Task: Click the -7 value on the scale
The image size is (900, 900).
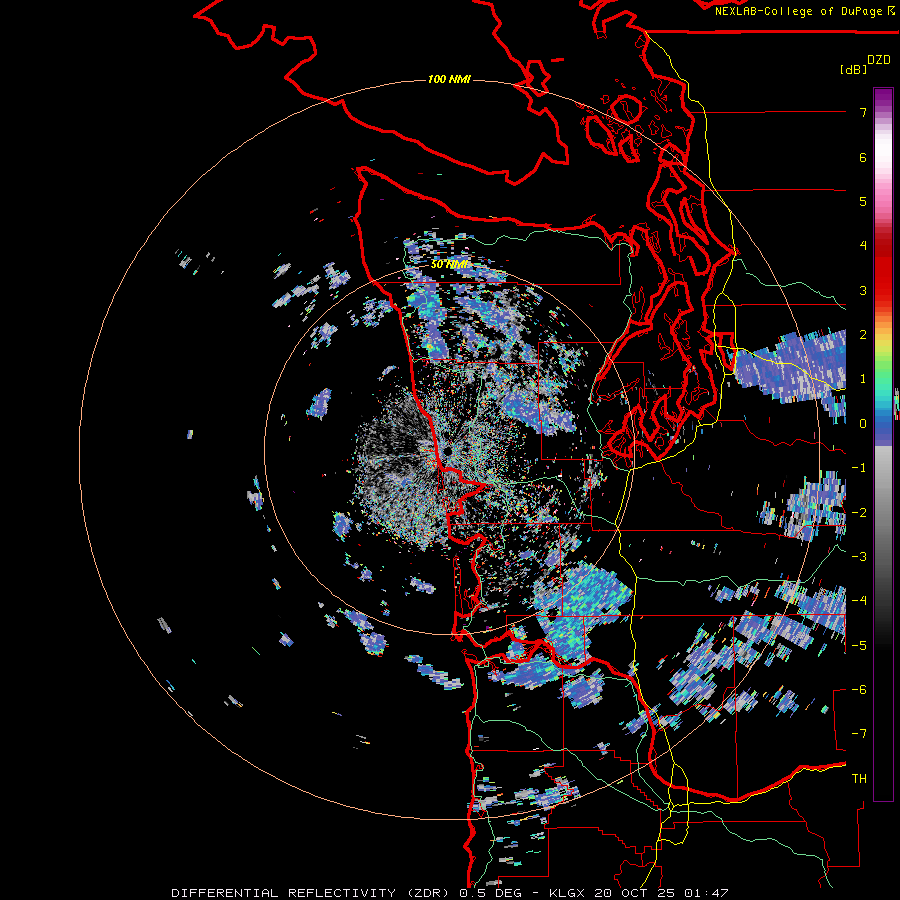Action: [x=859, y=734]
